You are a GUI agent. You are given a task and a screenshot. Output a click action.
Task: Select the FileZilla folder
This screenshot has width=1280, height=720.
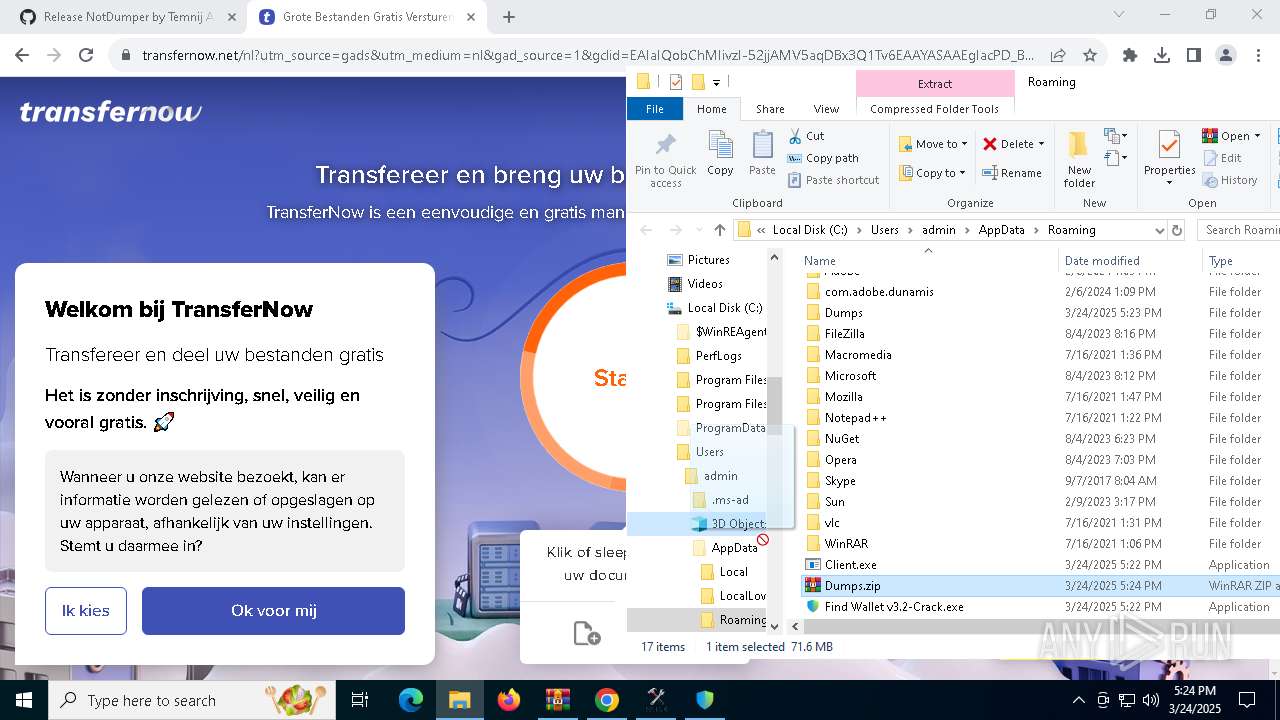click(844, 334)
